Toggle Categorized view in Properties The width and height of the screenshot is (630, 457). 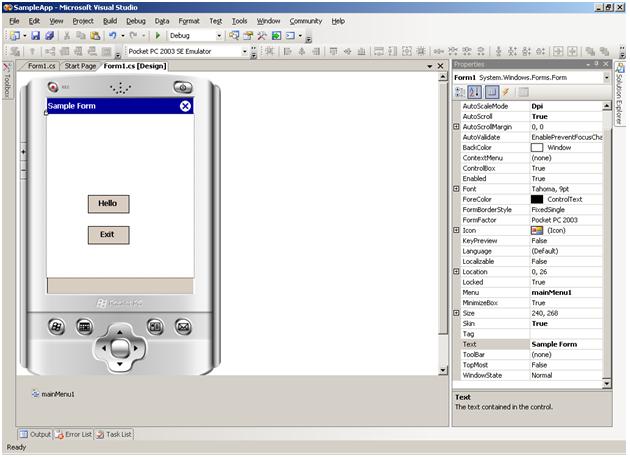460,92
